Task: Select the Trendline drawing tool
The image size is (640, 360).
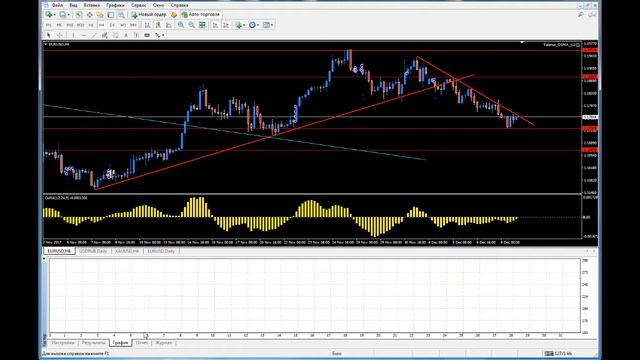Action: [x=94, y=35]
